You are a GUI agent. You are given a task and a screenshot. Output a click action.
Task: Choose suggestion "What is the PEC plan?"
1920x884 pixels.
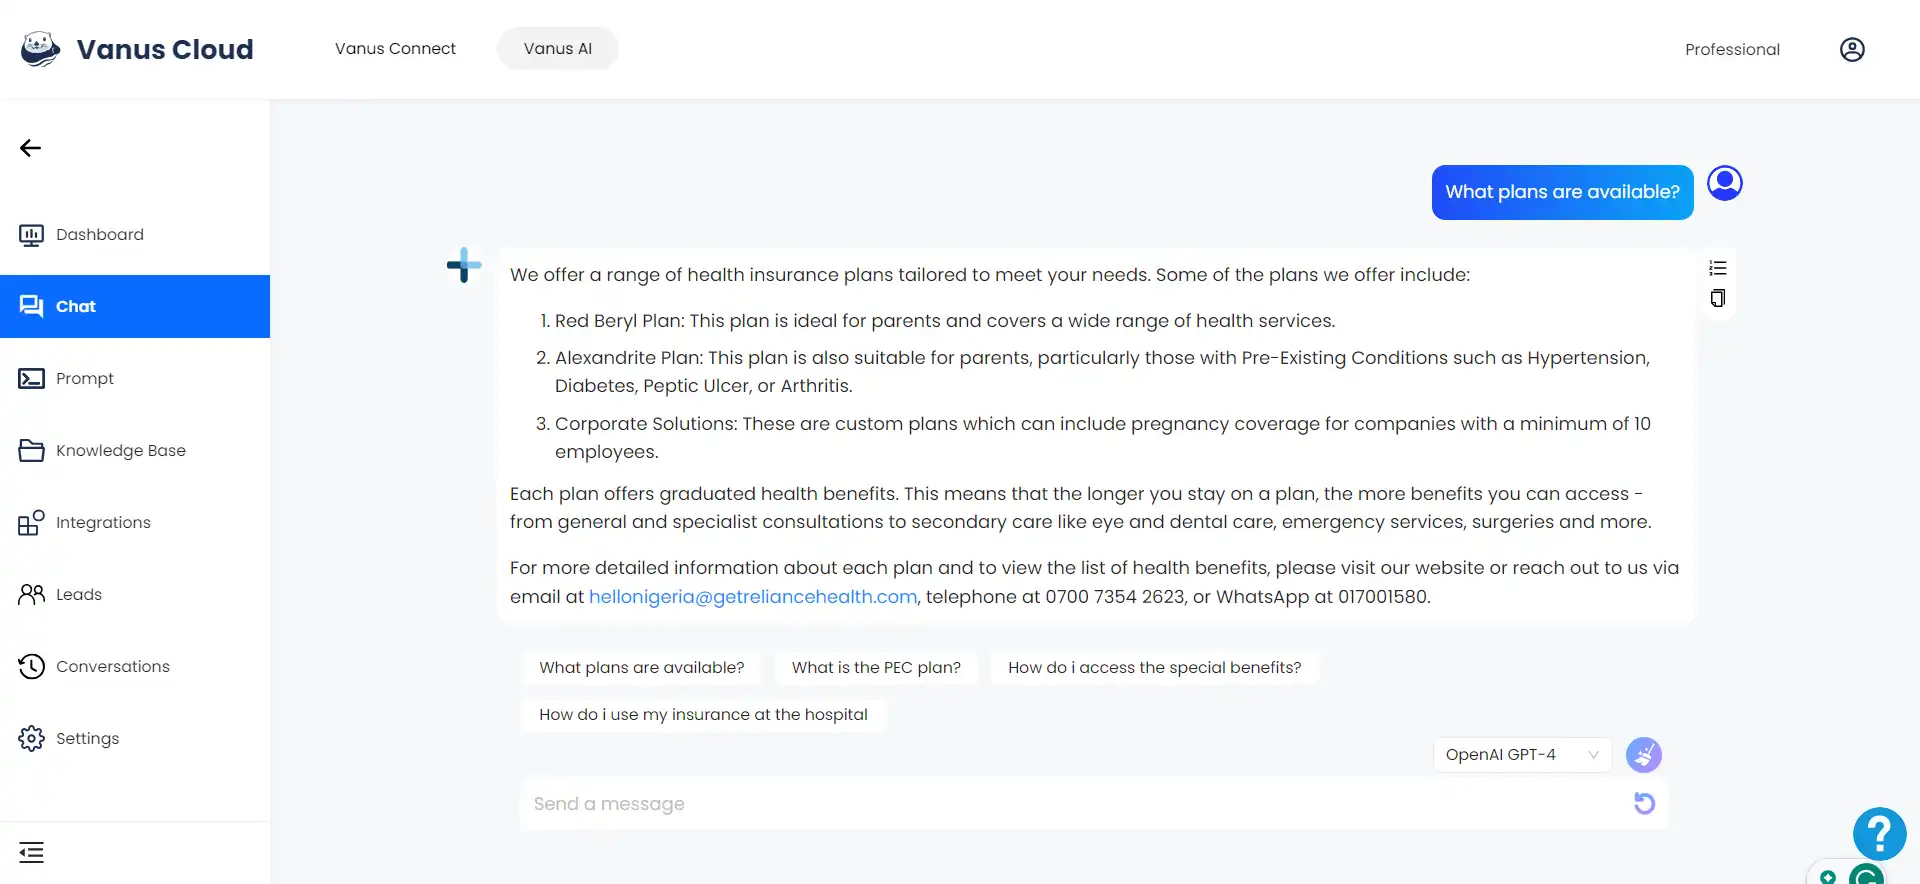tap(876, 667)
